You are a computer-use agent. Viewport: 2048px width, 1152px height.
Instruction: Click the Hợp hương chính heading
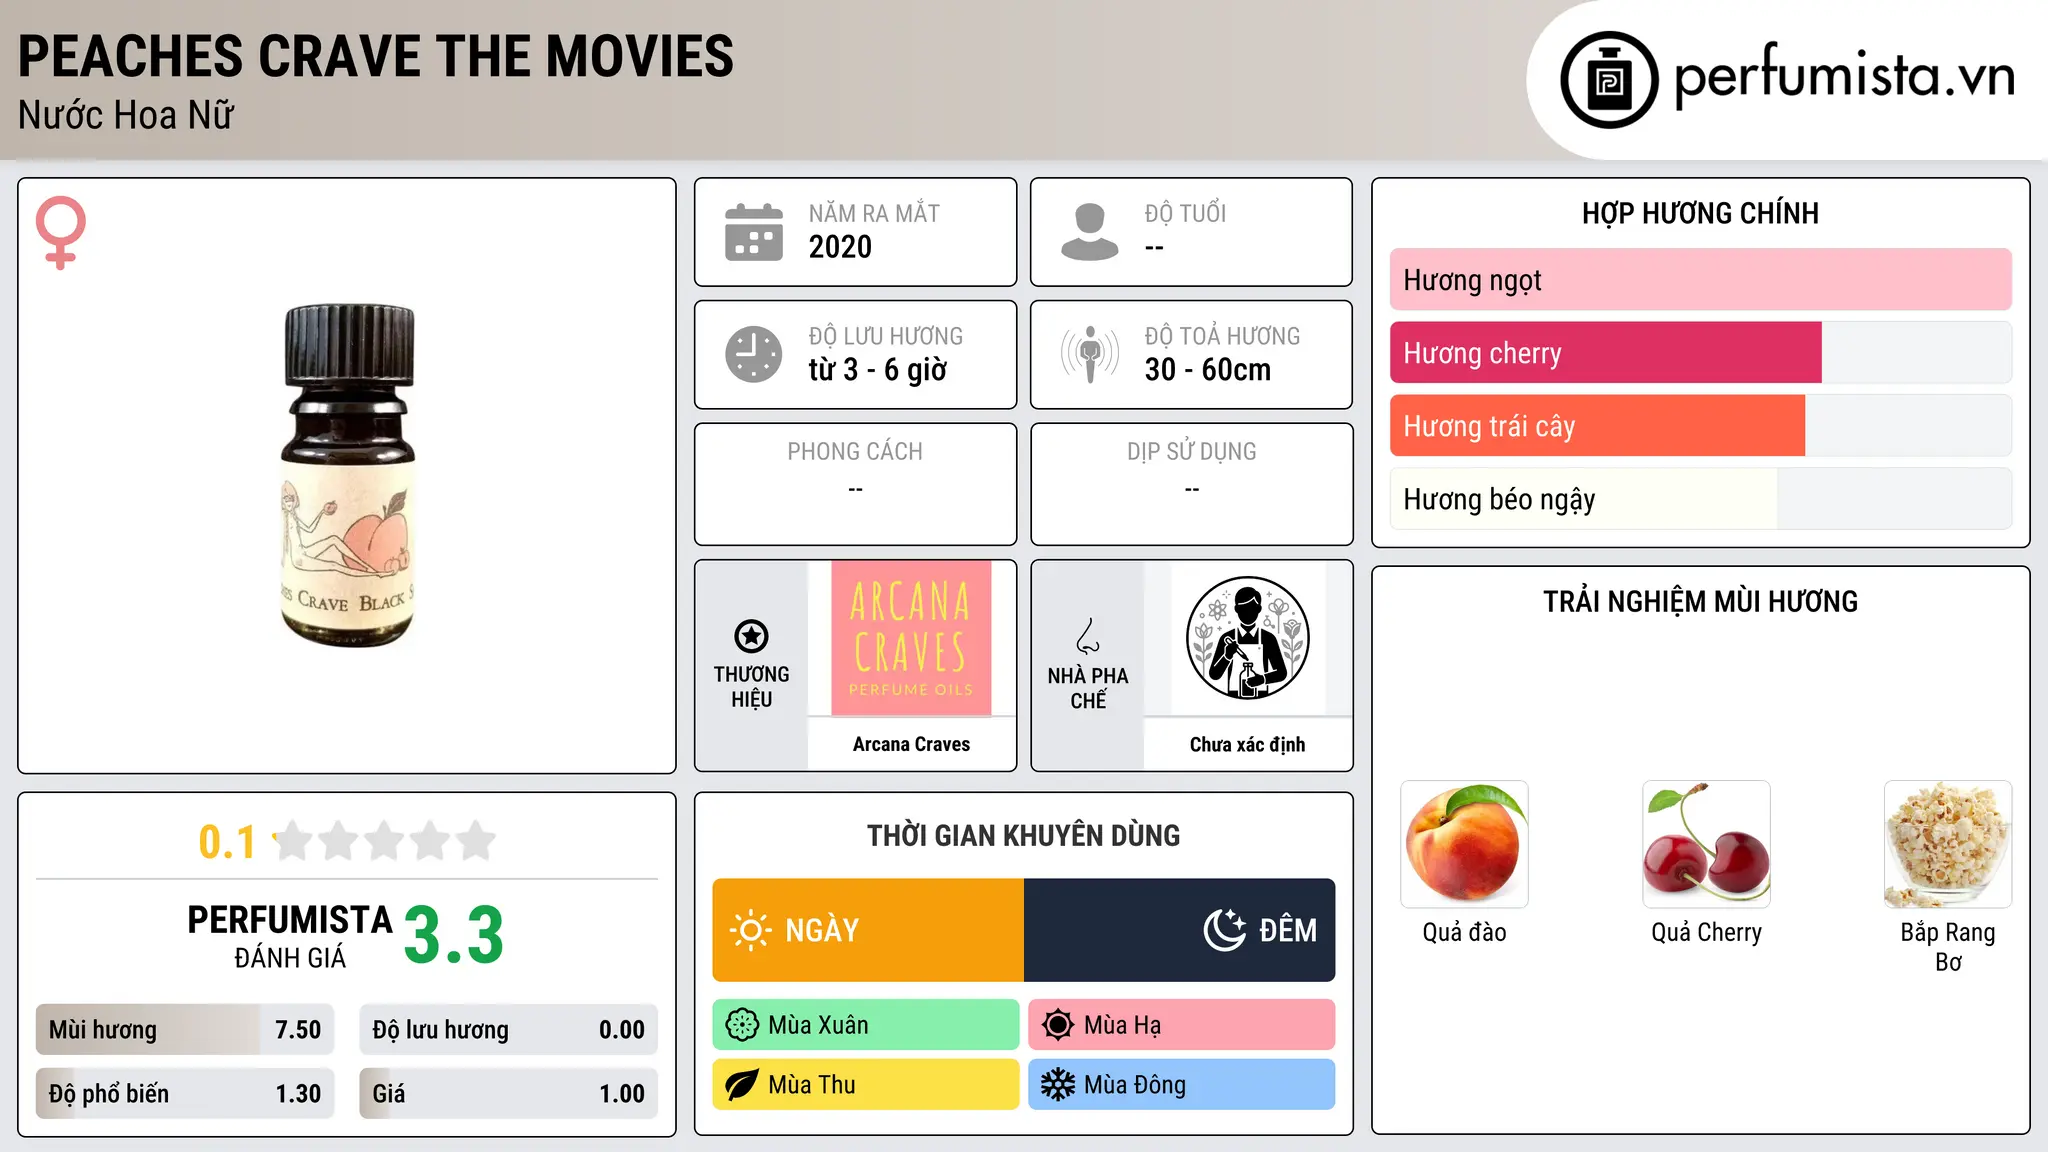click(x=1700, y=213)
